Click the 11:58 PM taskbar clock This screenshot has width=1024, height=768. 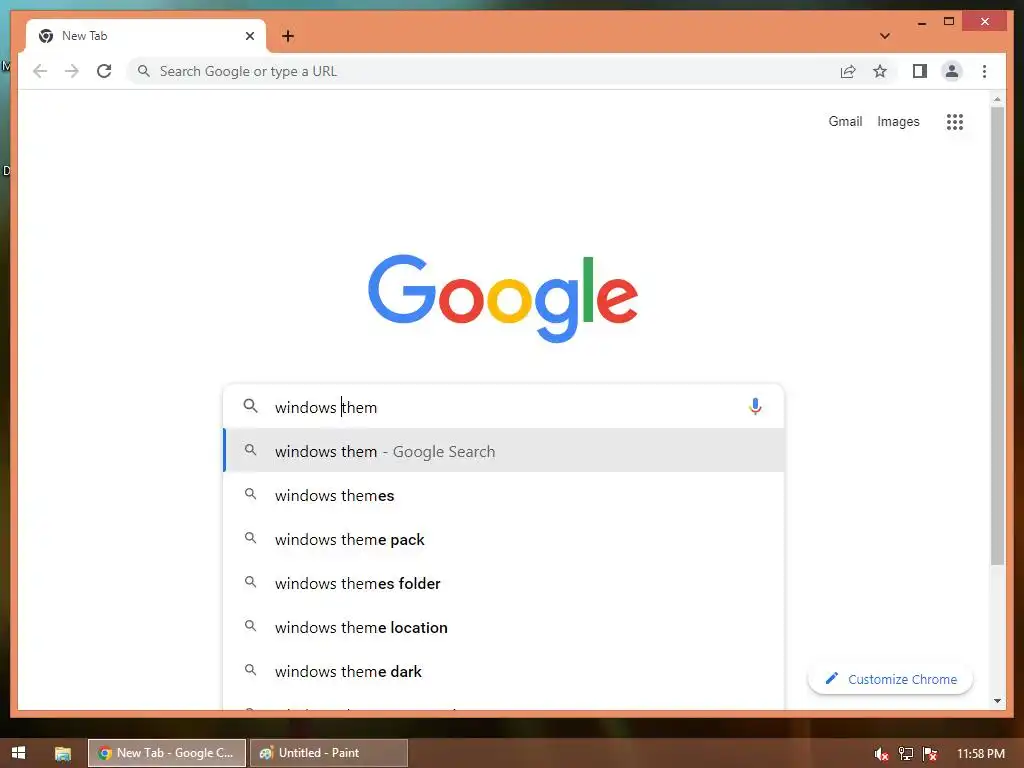[x=980, y=754]
